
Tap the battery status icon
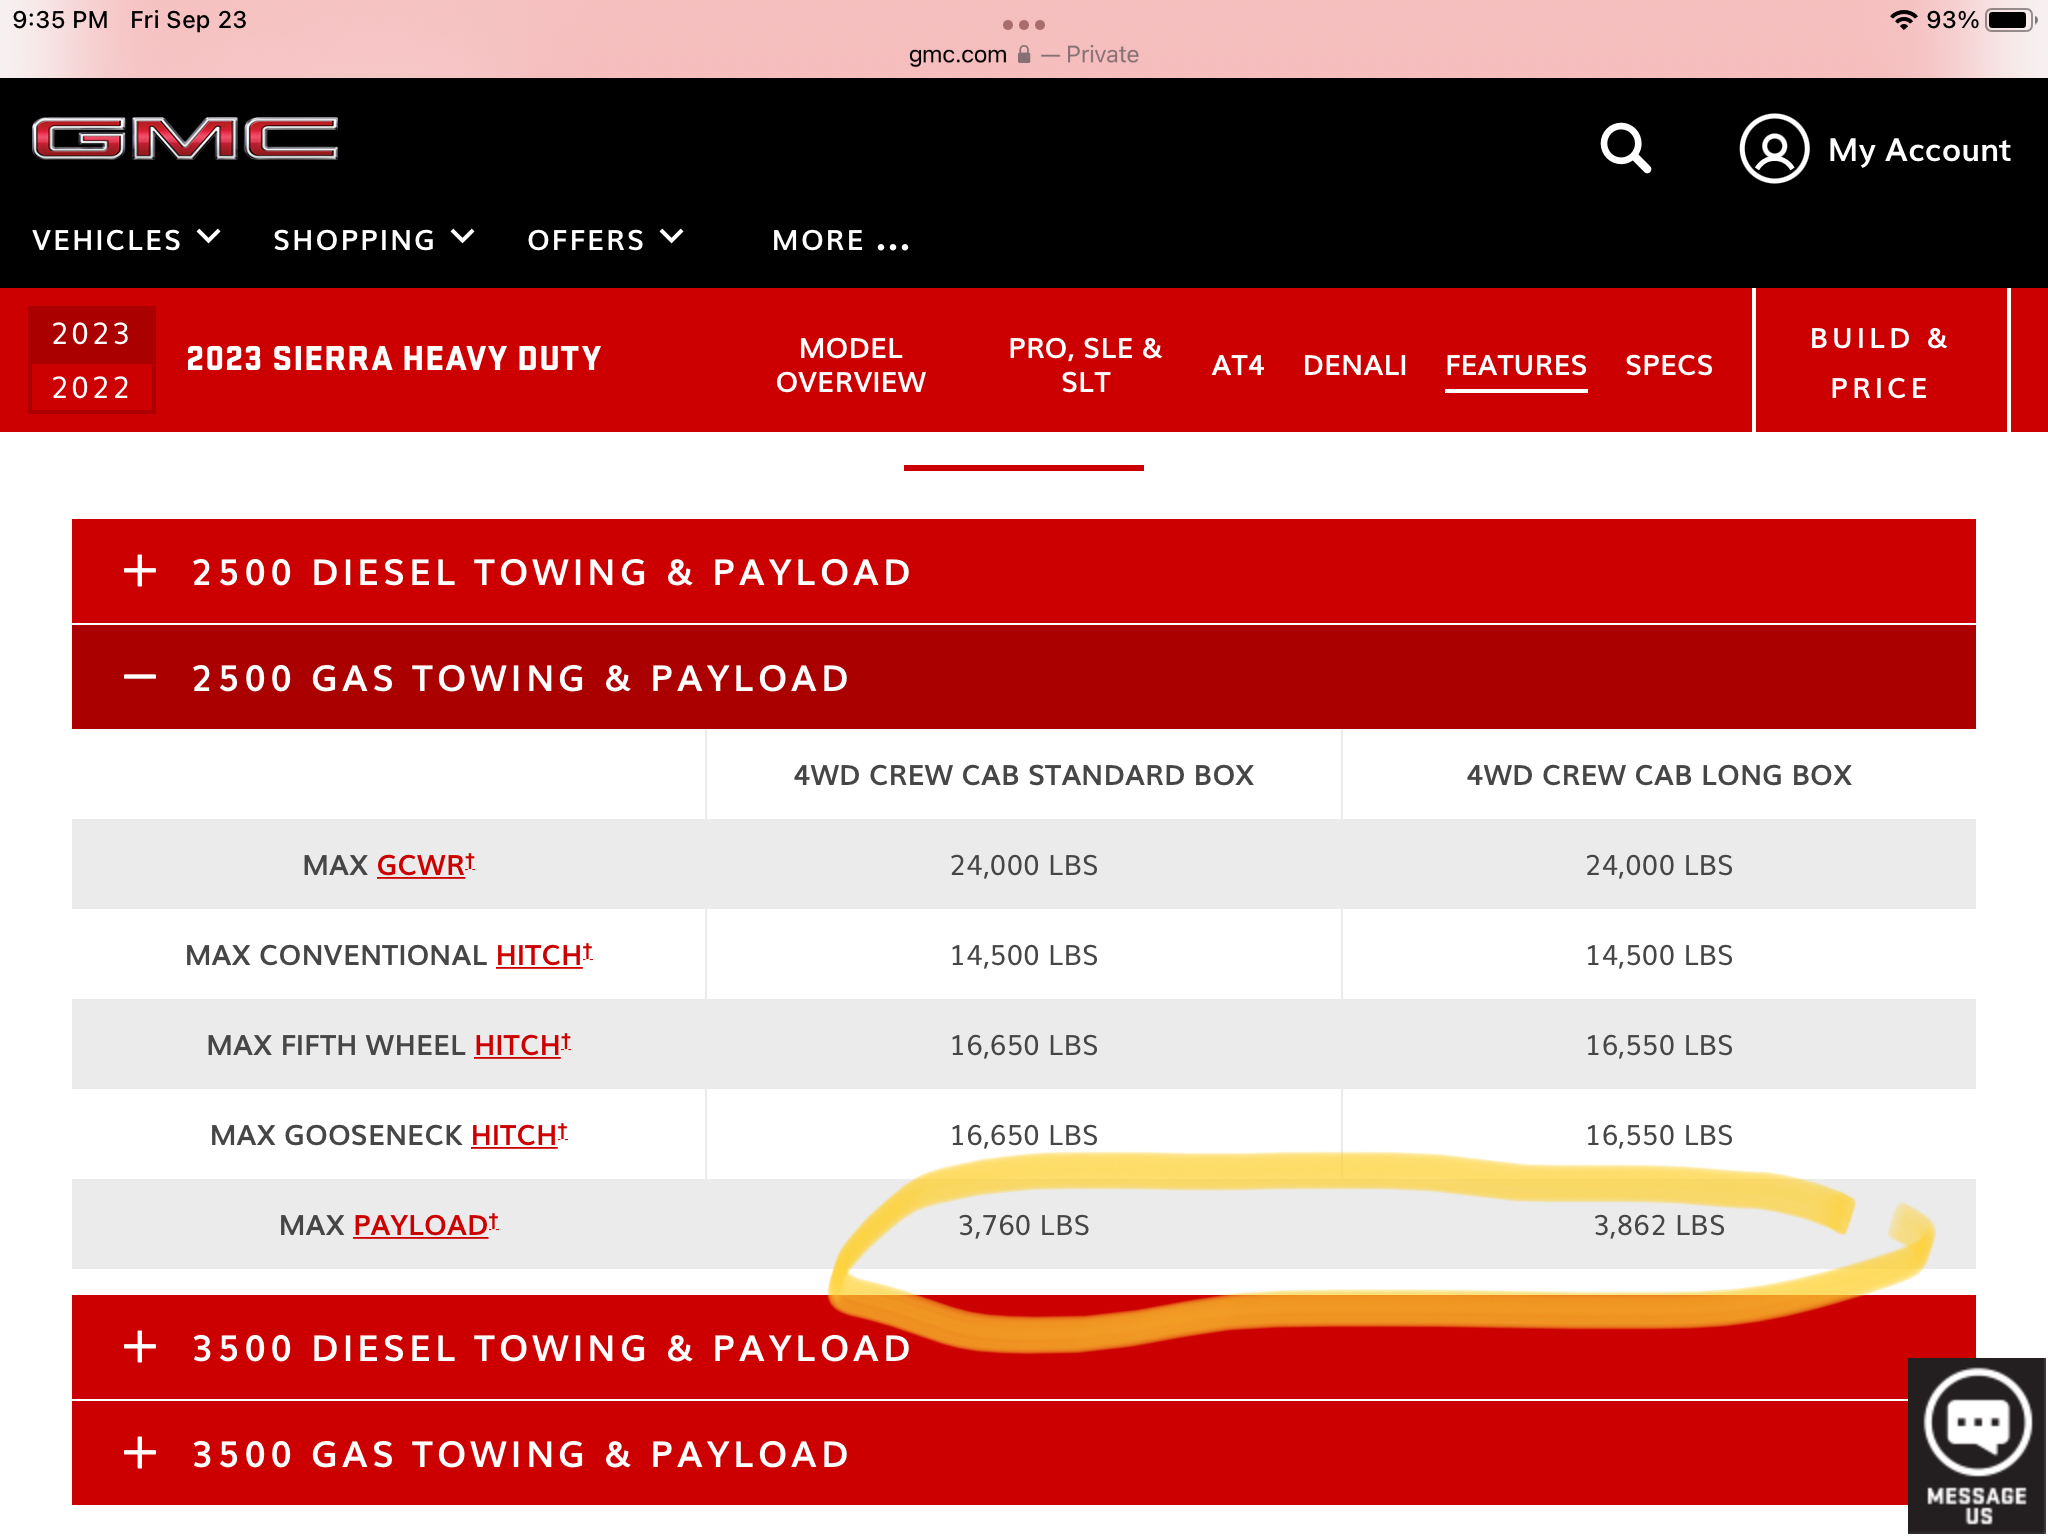2010,20
